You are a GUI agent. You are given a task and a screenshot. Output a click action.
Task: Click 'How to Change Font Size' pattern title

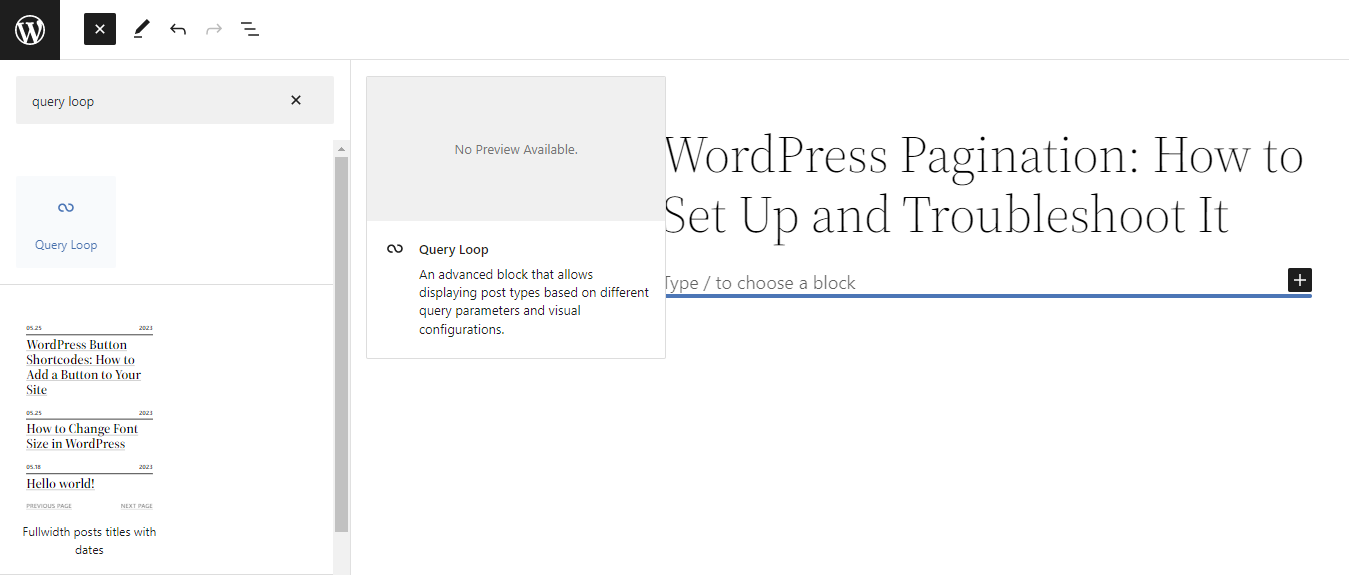coord(82,436)
